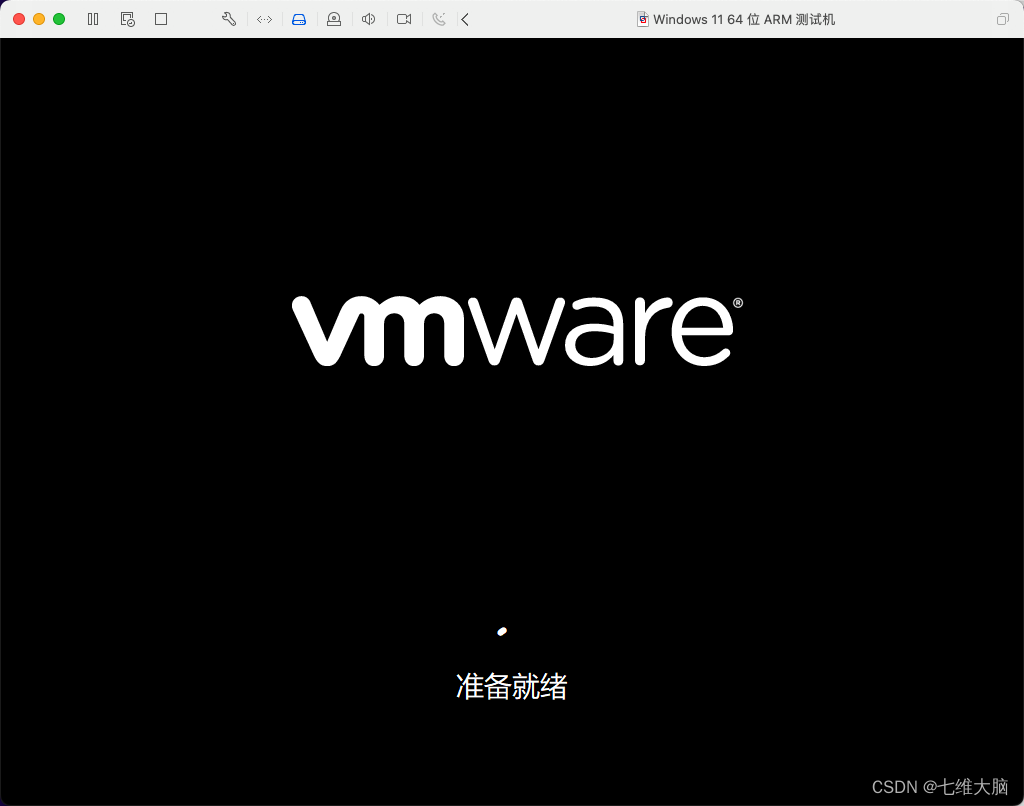Image resolution: width=1024 pixels, height=806 pixels.
Task: Click the Bluetooth phone device icon
Action: tap(438, 19)
